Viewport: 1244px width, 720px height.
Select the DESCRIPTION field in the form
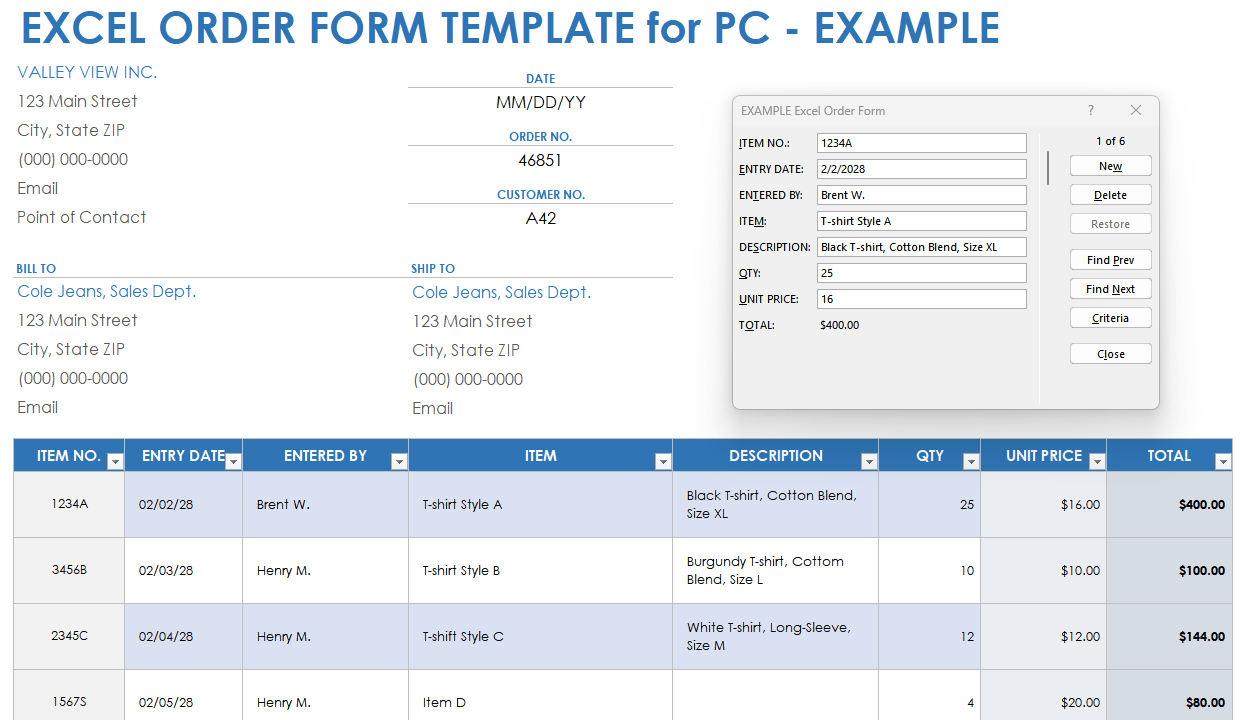tap(920, 246)
